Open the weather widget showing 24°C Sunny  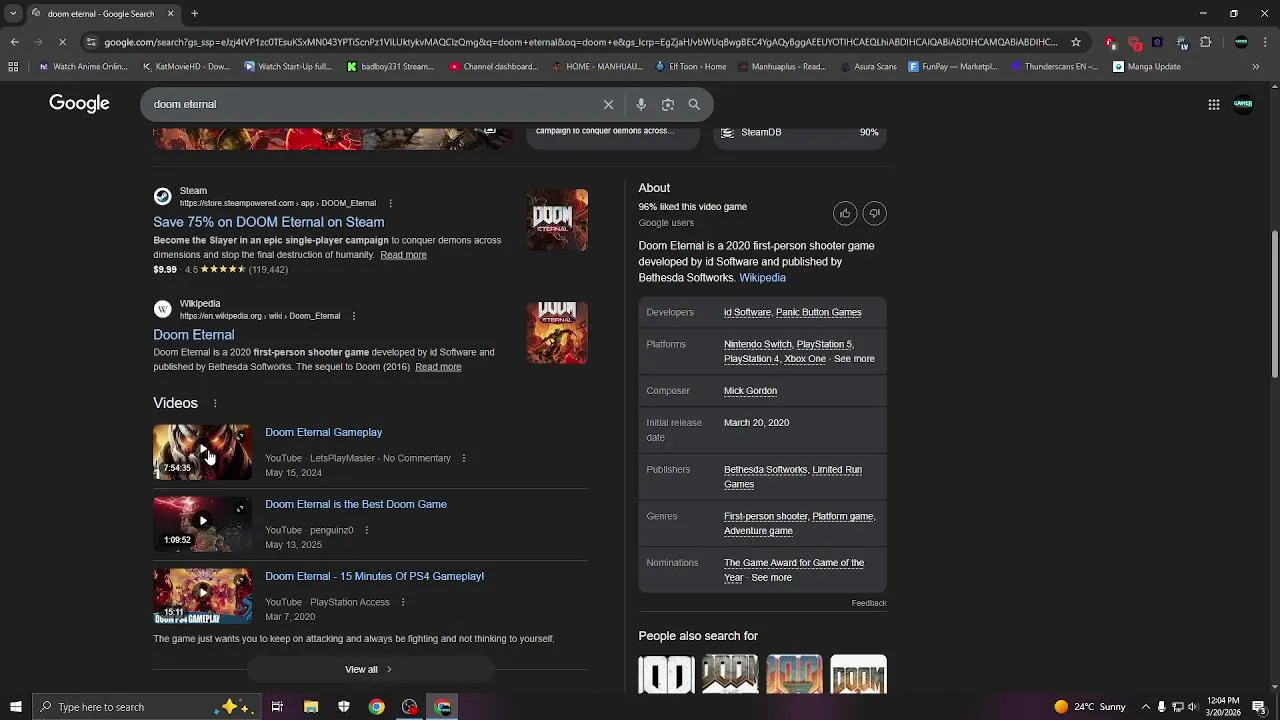pyautogui.click(x=1089, y=707)
